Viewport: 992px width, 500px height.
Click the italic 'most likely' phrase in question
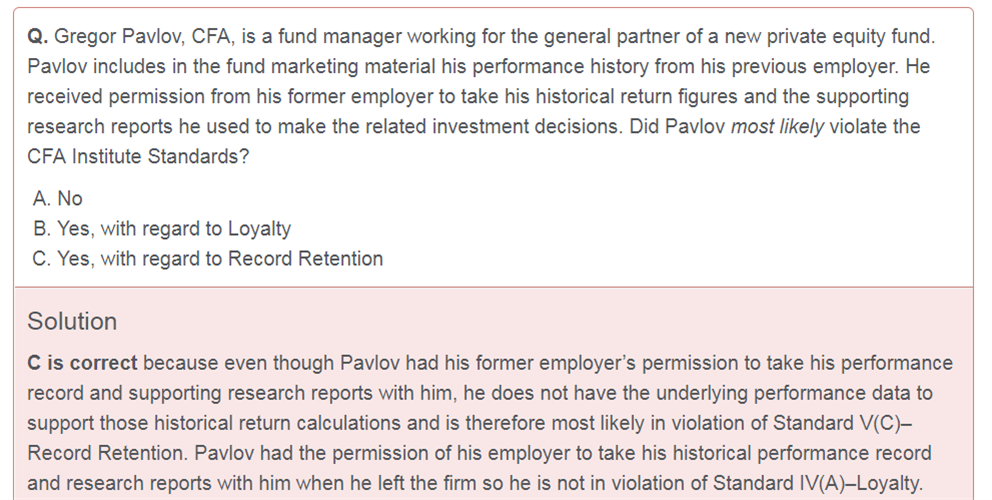777,127
